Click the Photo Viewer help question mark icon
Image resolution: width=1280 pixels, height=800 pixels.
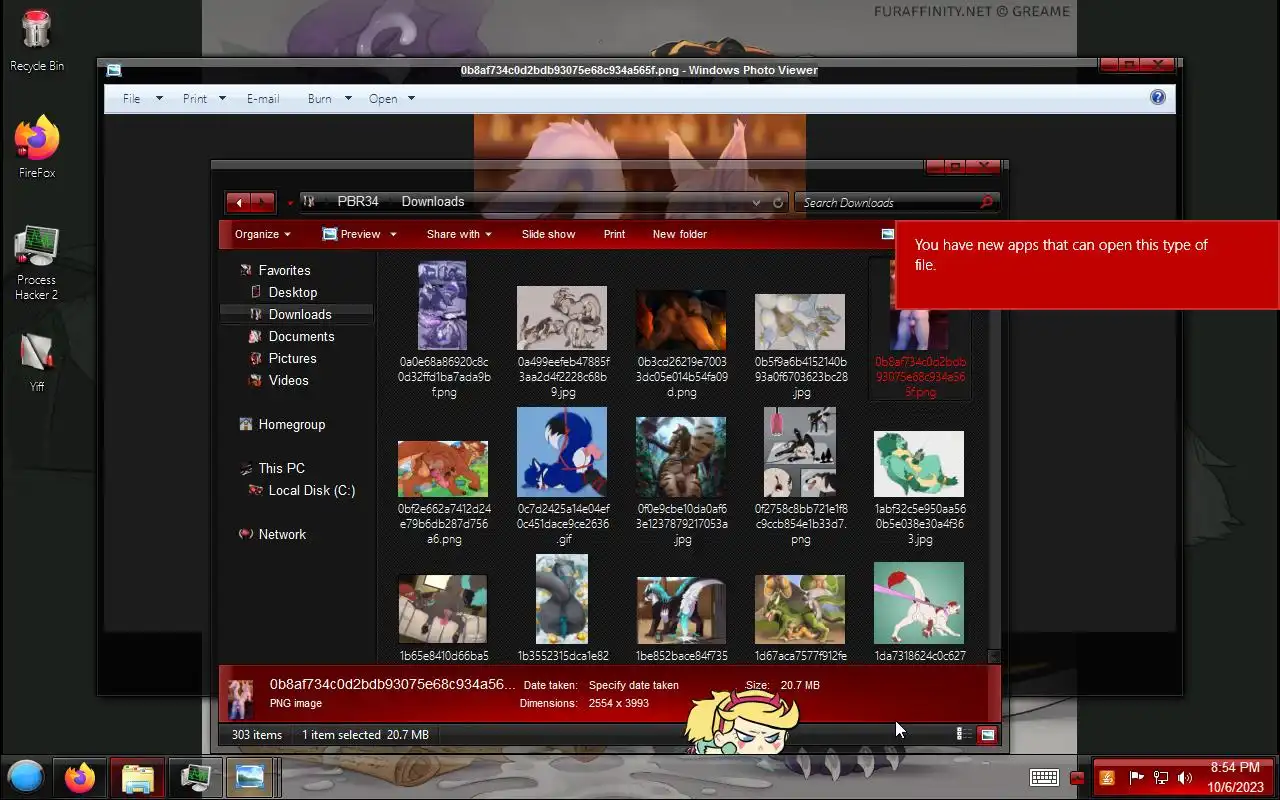click(x=1157, y=97)
